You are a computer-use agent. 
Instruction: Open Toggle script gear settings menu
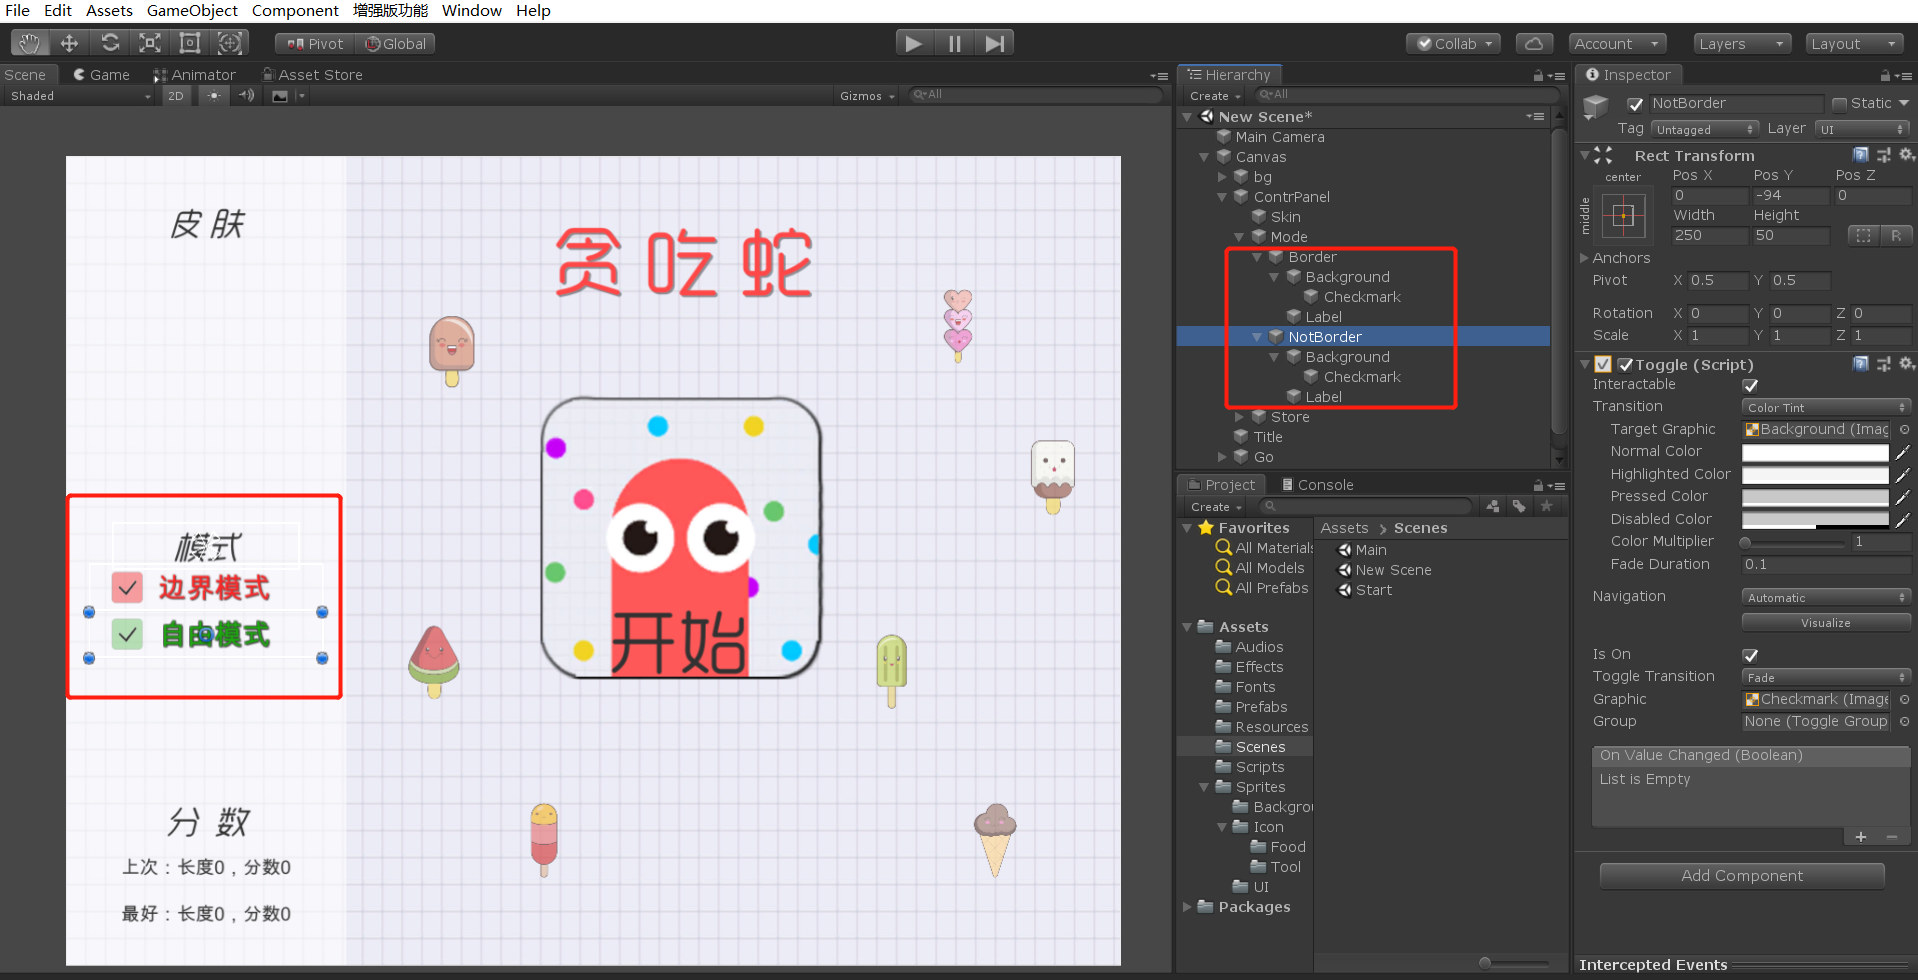click(x=1906, y=364)
